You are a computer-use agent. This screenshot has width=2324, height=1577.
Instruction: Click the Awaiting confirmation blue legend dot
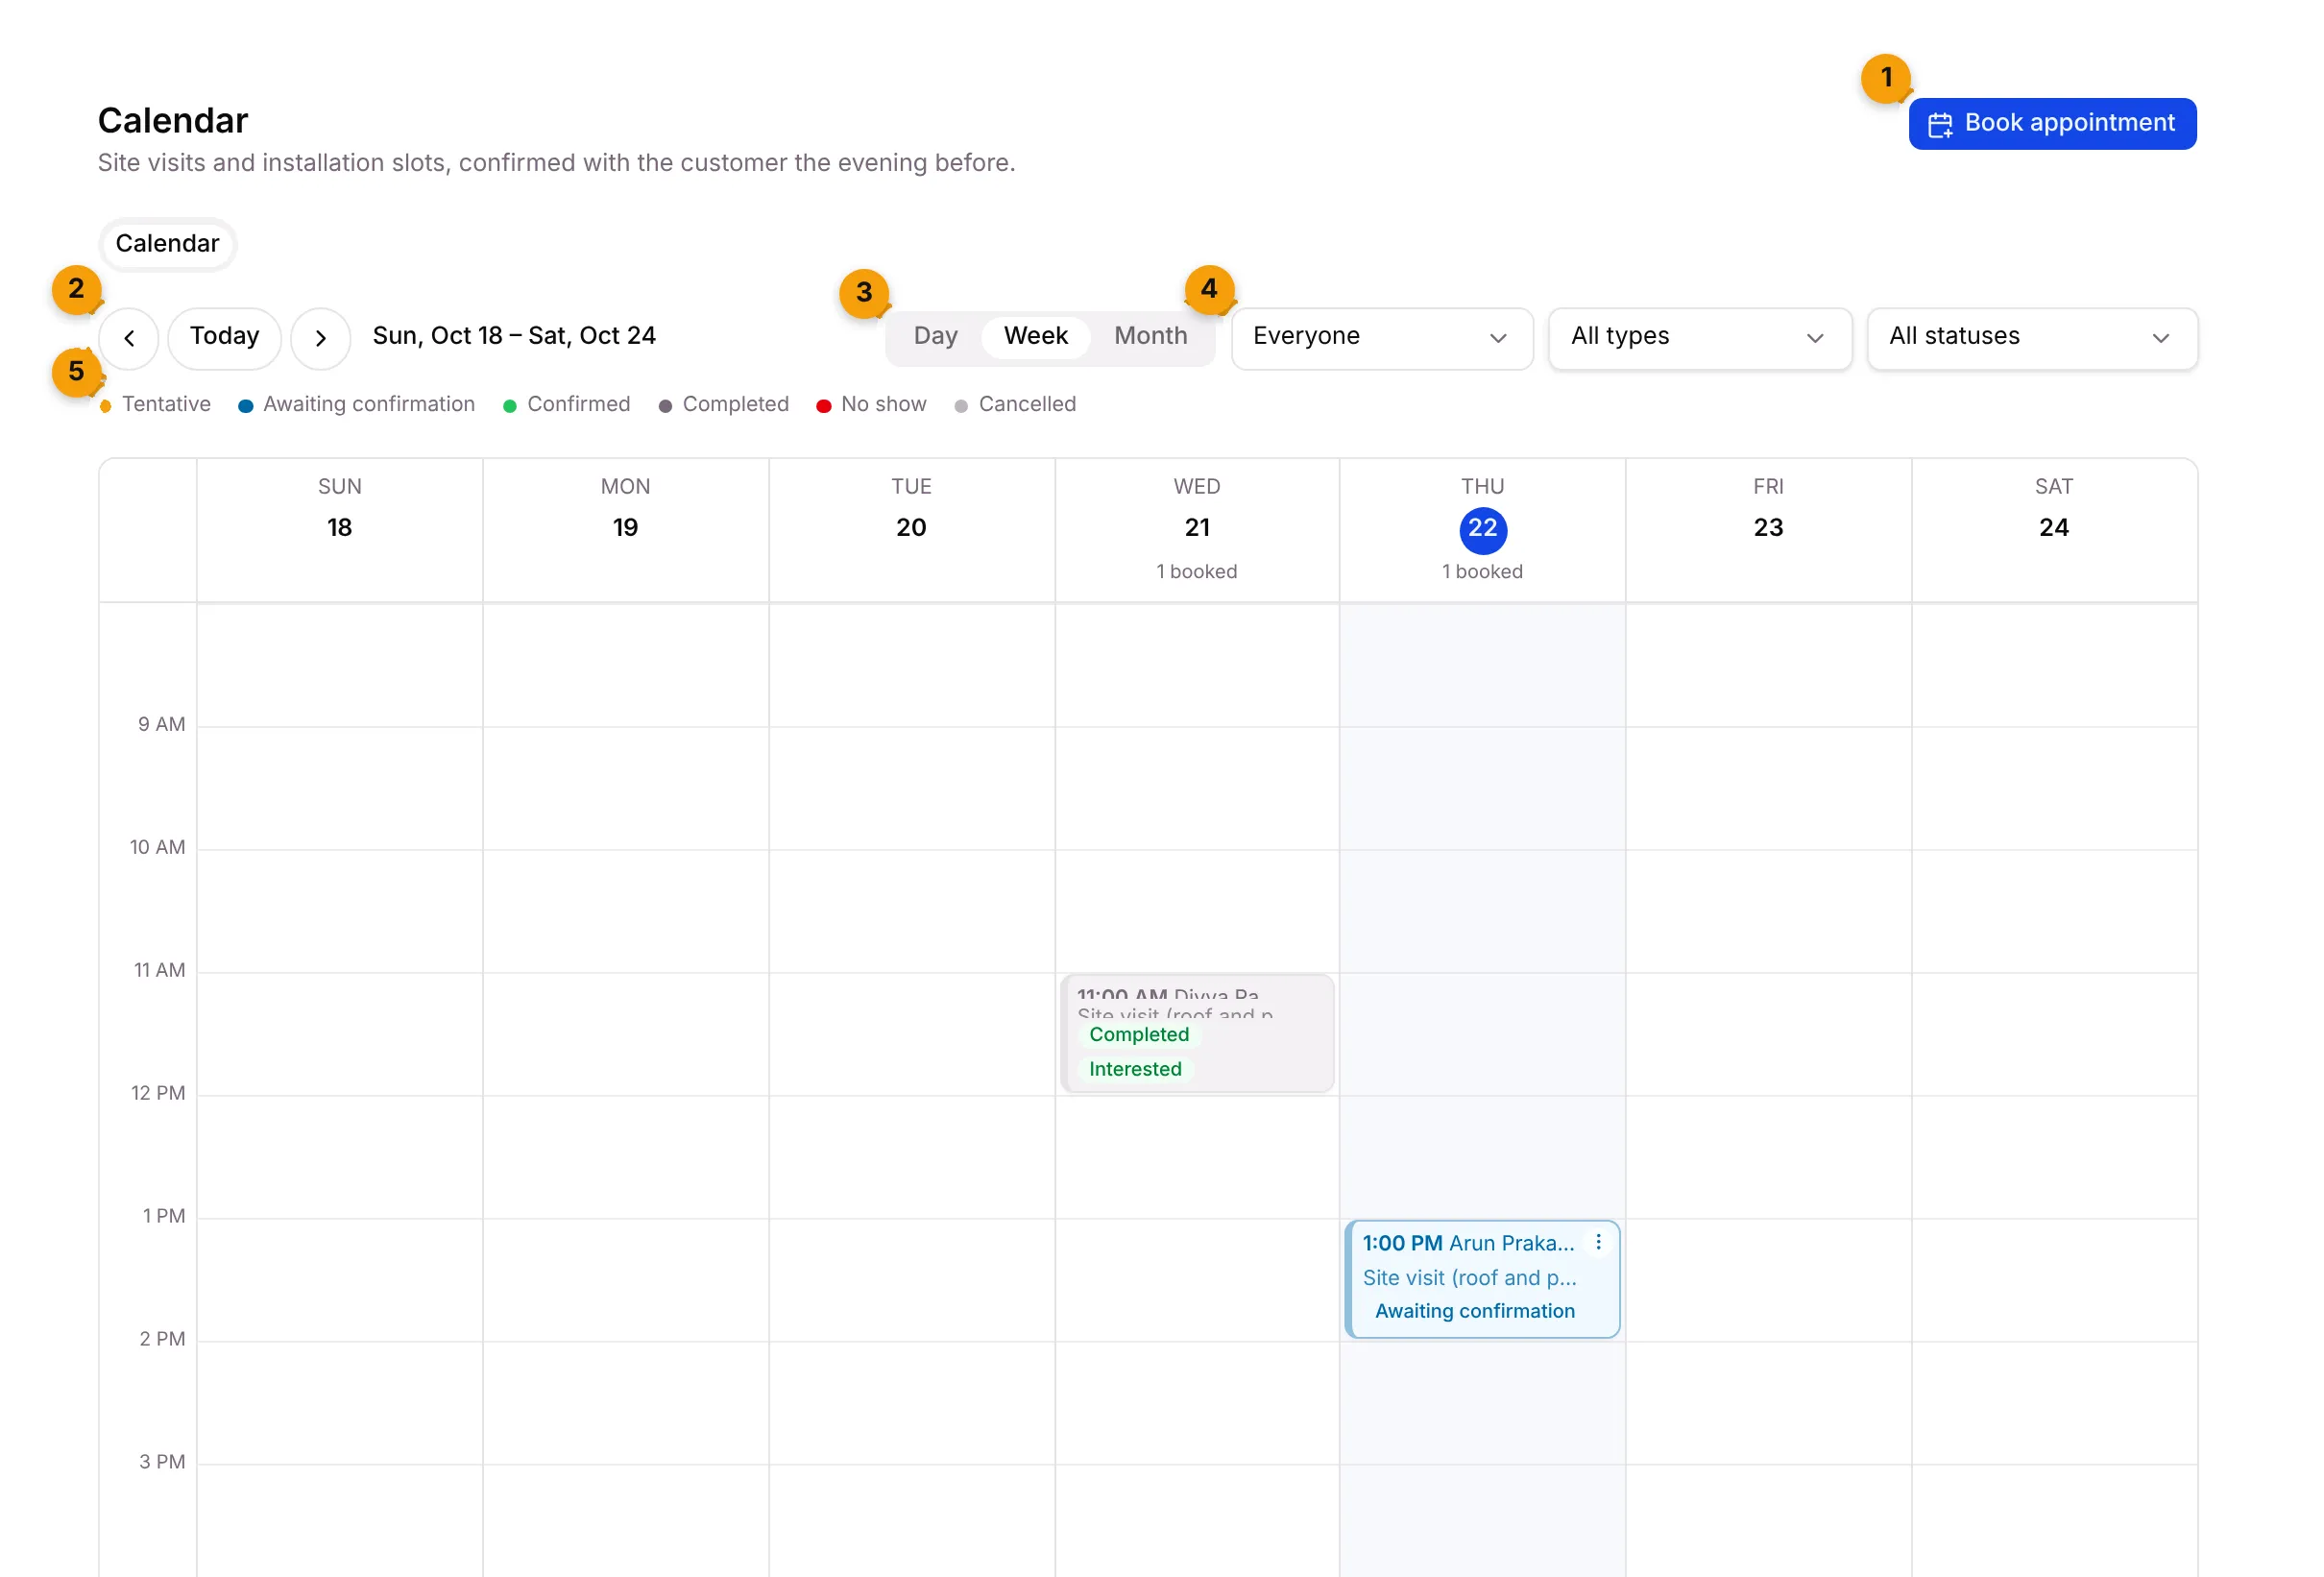245,406
